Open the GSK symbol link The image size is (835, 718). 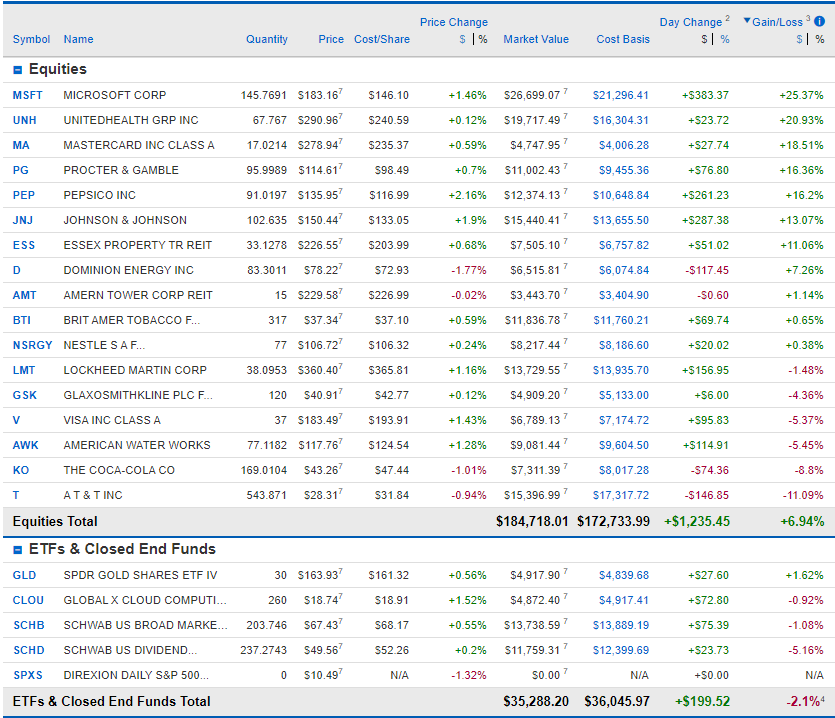24,396
